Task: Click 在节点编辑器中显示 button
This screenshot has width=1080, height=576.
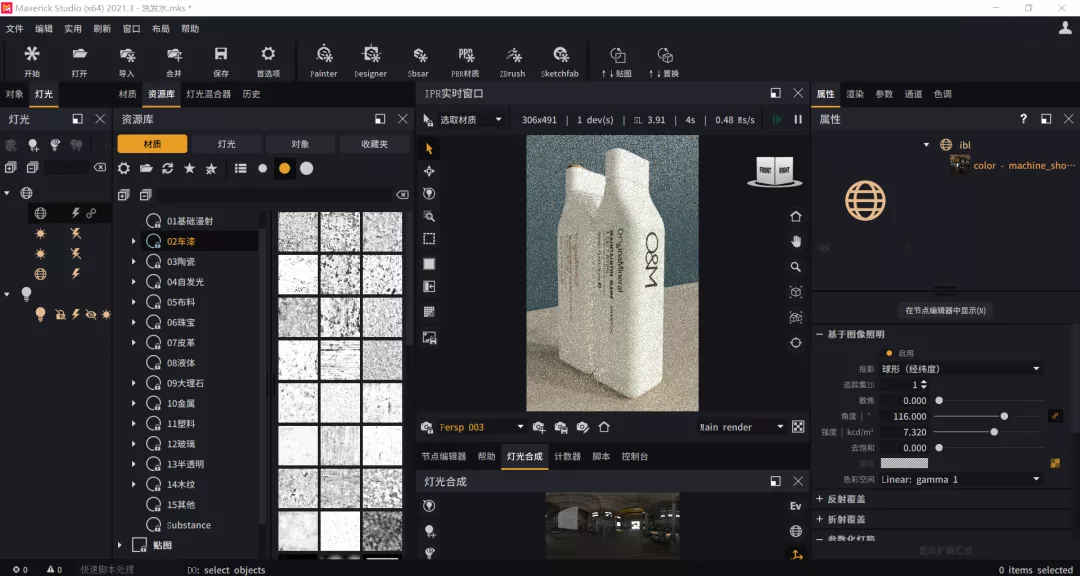Action: click(945, 311)
